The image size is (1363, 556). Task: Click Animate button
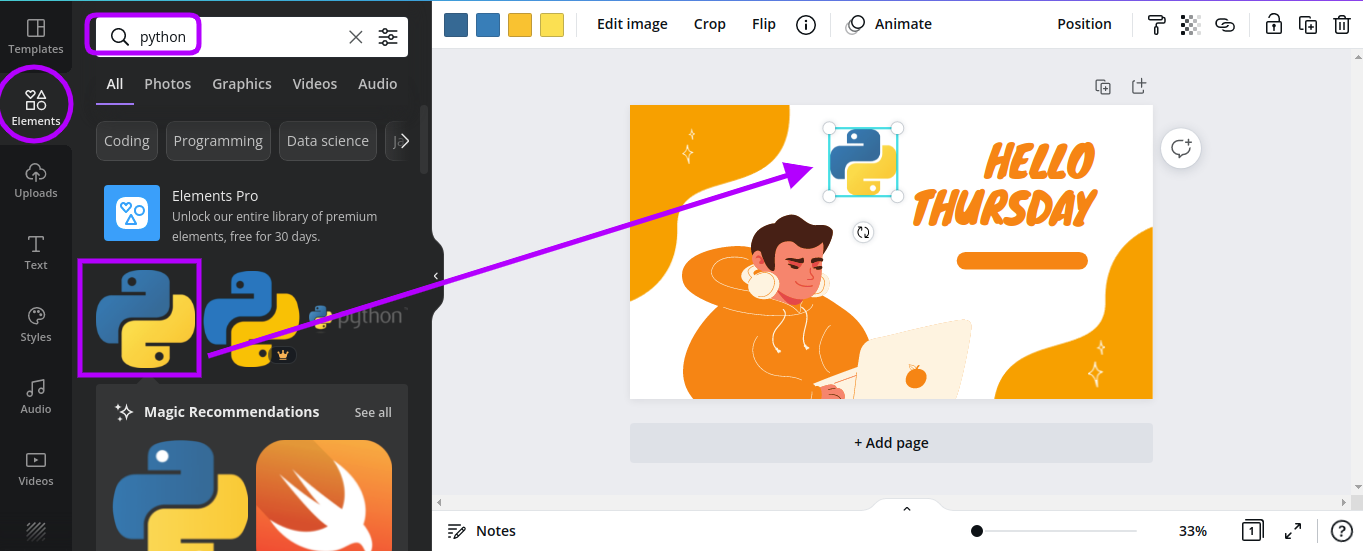(888, 24)
